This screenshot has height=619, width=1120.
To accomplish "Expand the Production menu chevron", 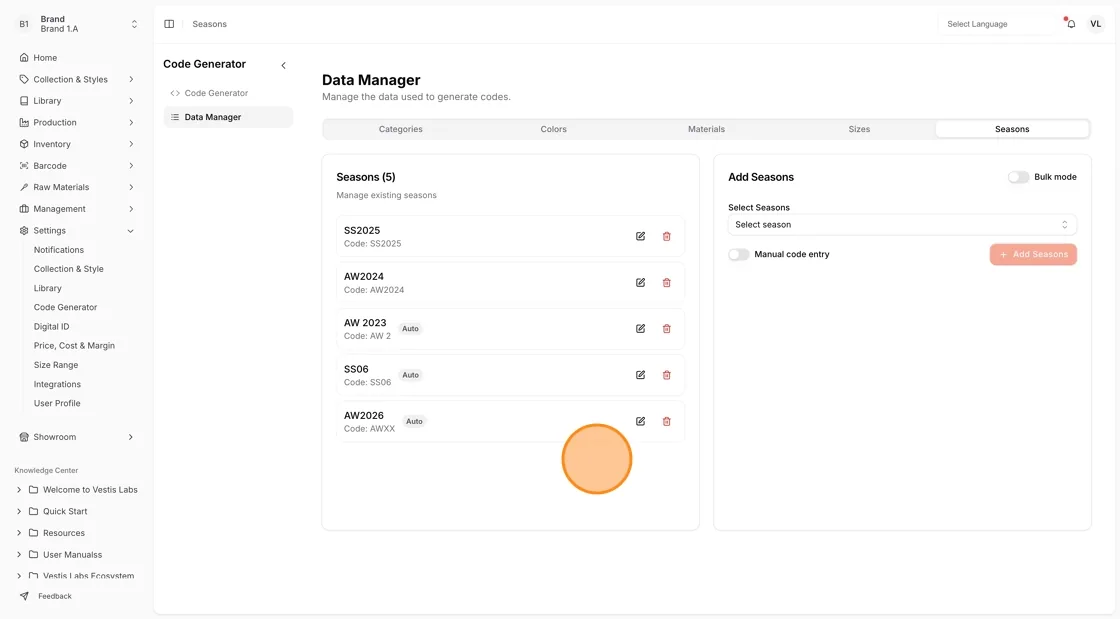I will tap(131, 122).
